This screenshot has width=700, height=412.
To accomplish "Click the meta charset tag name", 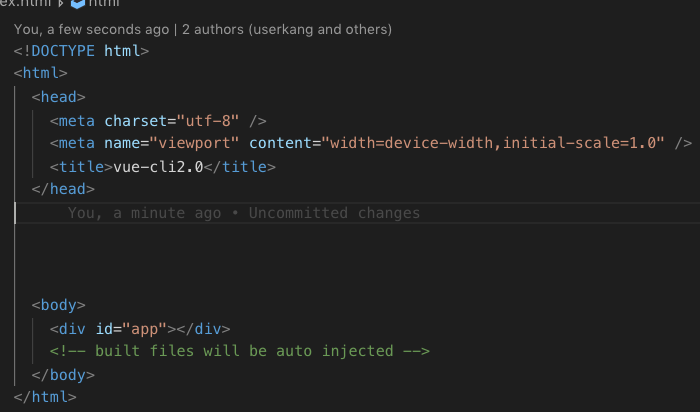I will (x=76, y=121).
